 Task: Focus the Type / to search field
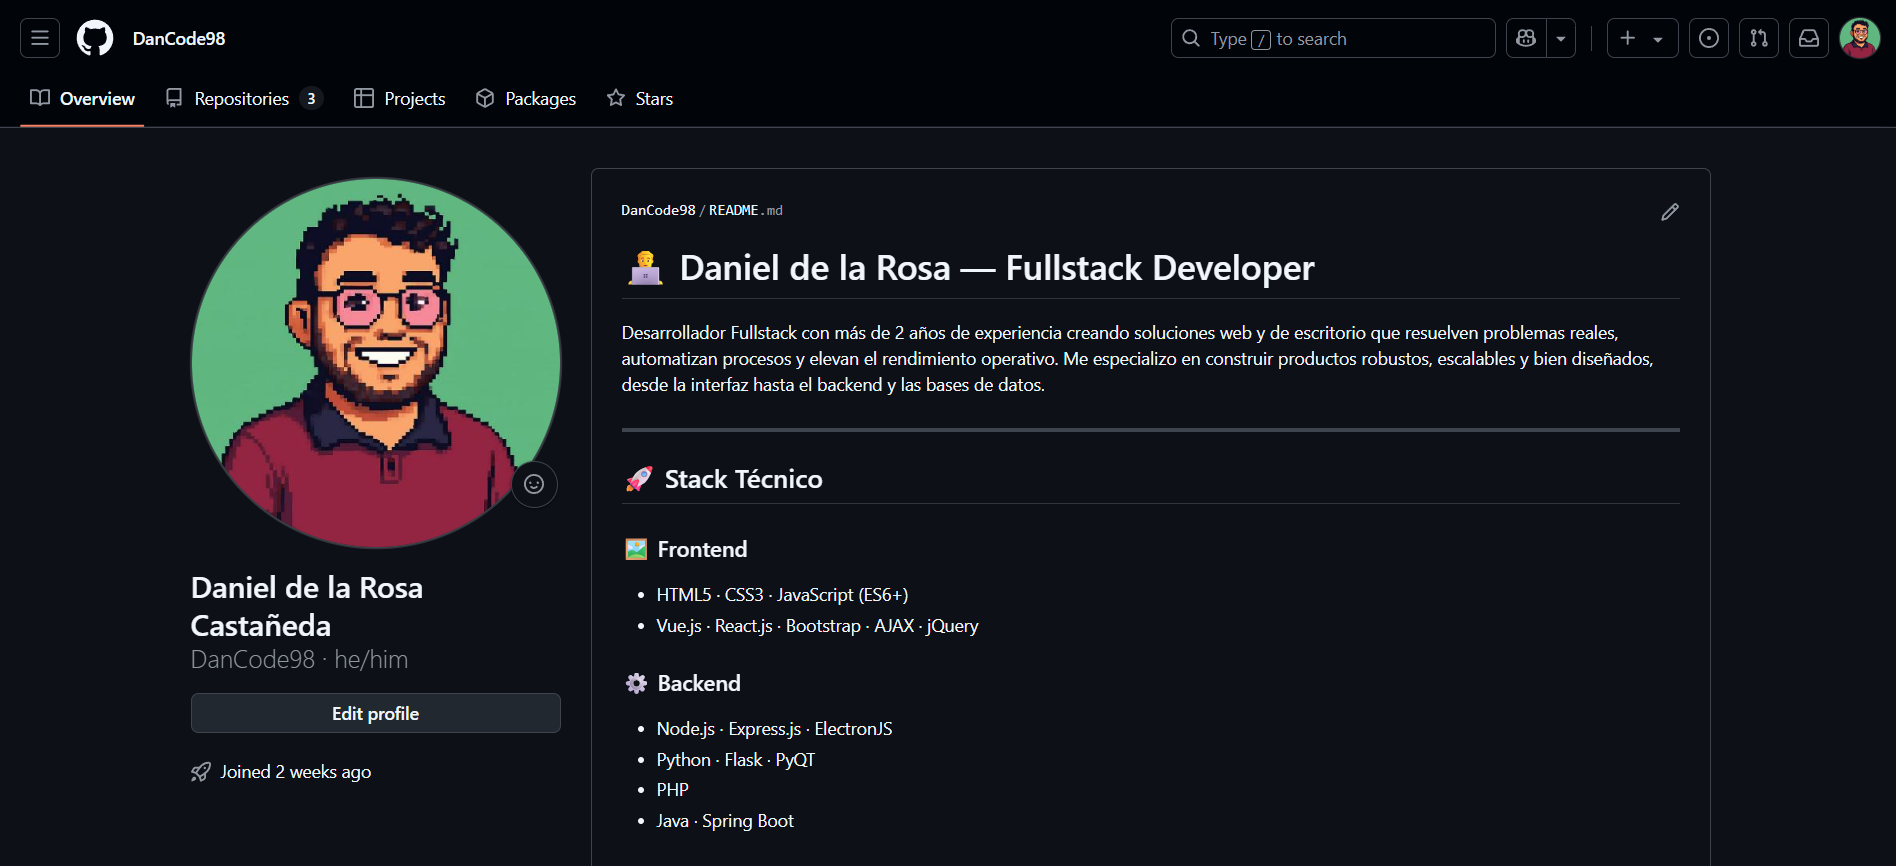[1333, 38]
